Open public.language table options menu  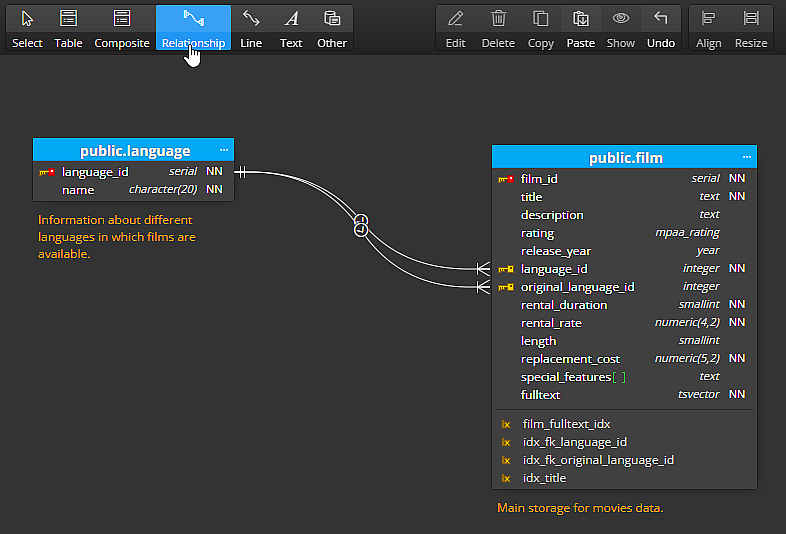224,150
